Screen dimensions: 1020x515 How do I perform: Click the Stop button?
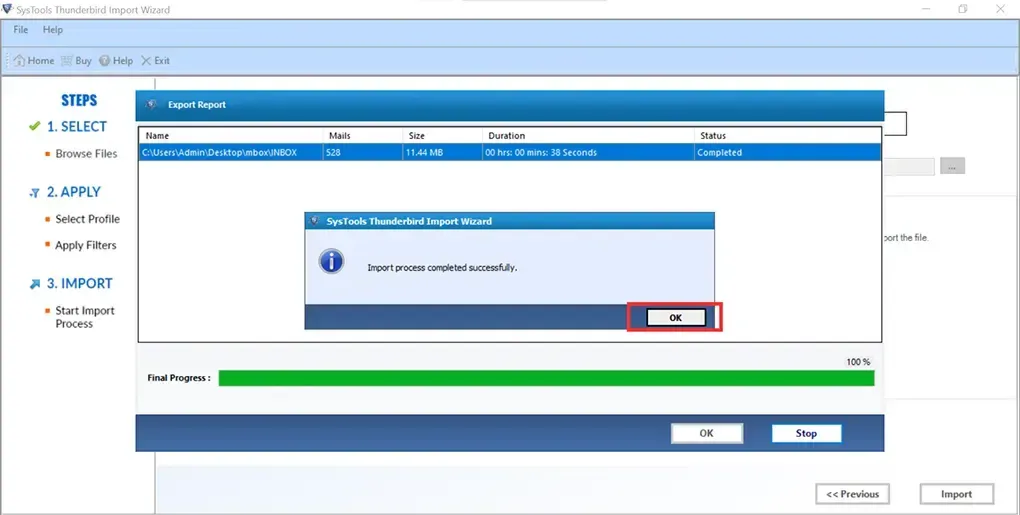[806, 434]
